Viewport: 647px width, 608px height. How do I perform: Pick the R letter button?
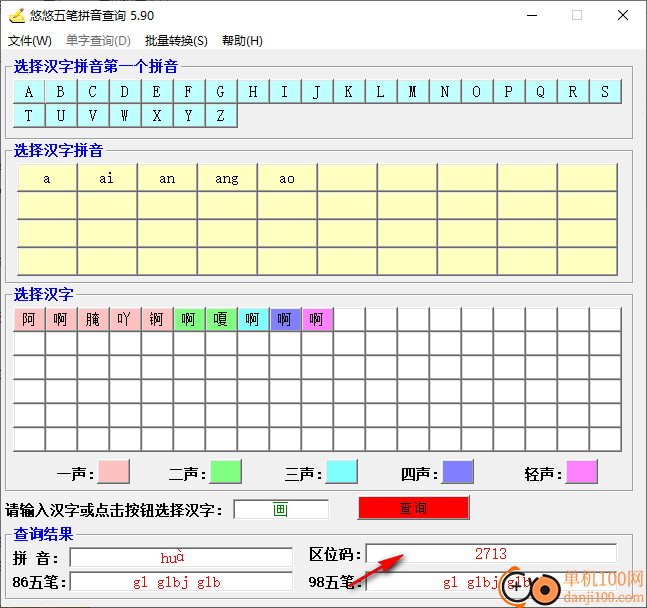coord(573,91)
